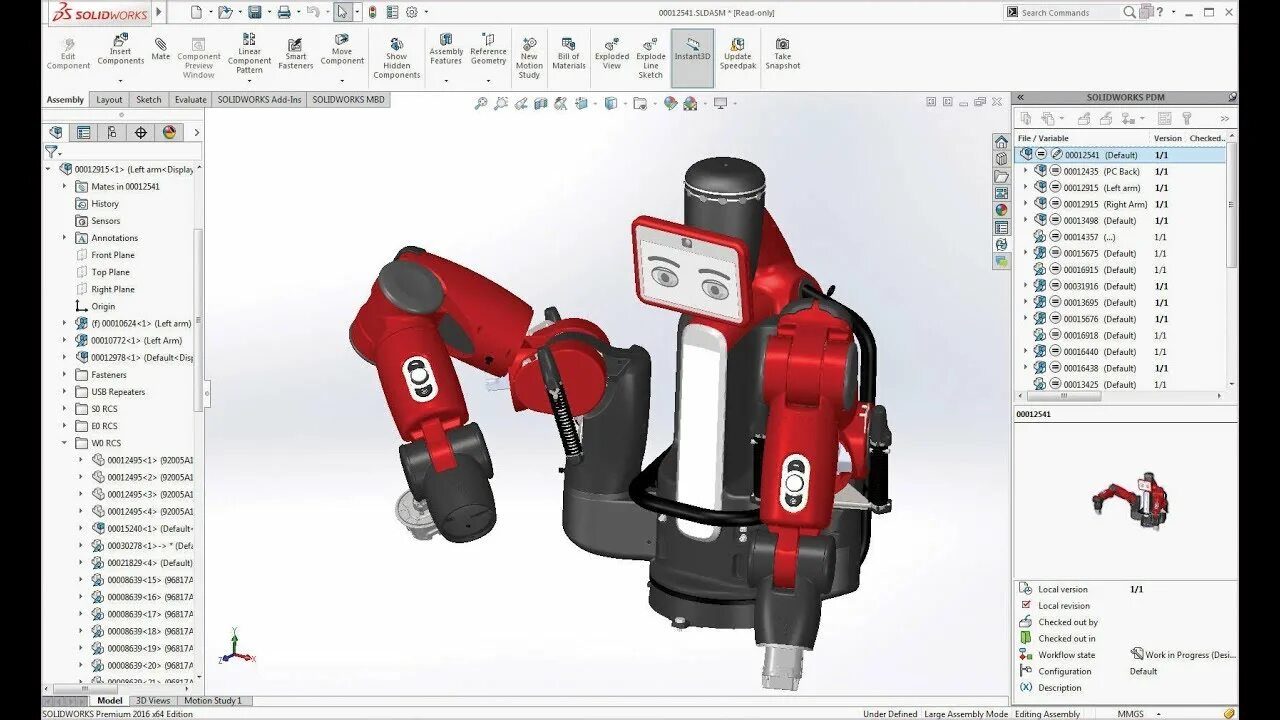Click the robot preview thumbnail in PDM
This screenshot has width=1280, height=720.
coord(1131,499)
